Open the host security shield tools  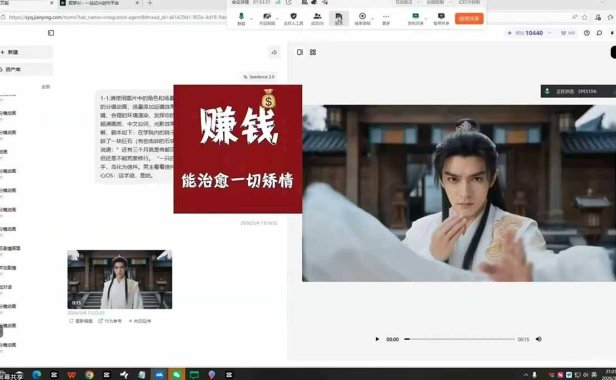click(293, 18)
